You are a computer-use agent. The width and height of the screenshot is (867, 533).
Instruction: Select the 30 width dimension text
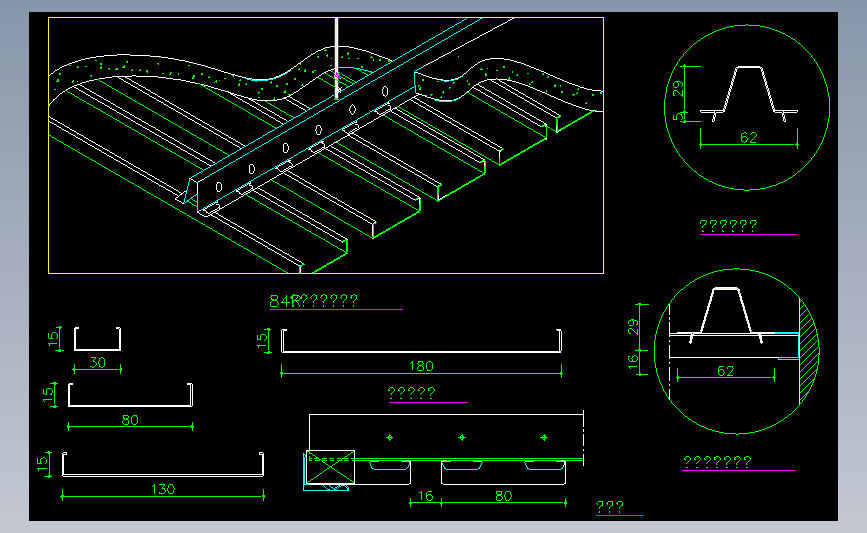point(97,363)
